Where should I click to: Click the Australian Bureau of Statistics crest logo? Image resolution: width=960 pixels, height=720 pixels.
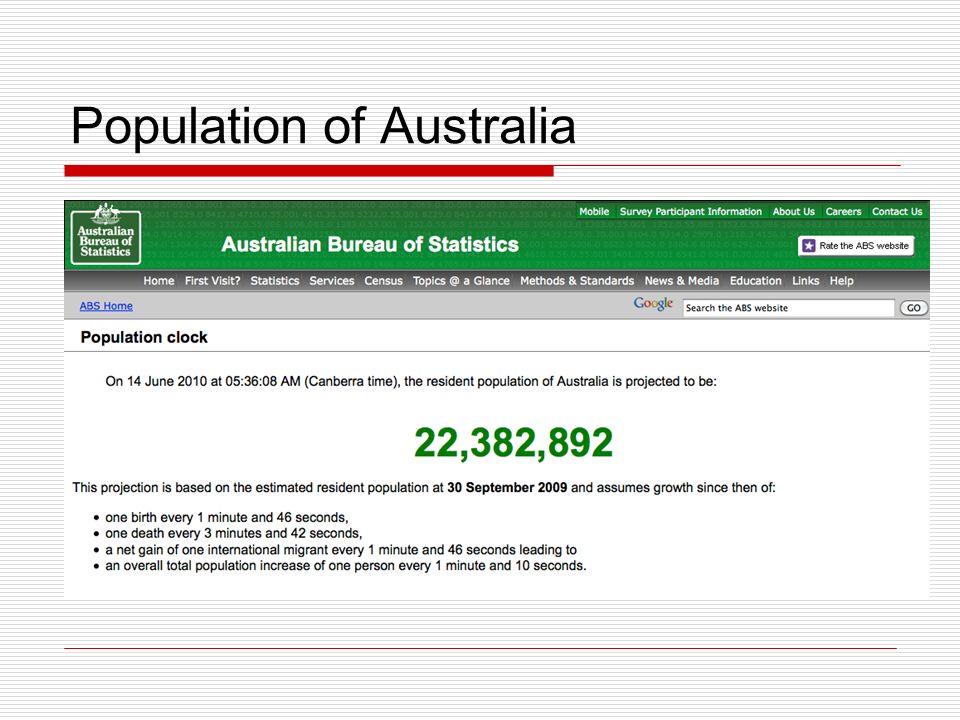[106, 234]
